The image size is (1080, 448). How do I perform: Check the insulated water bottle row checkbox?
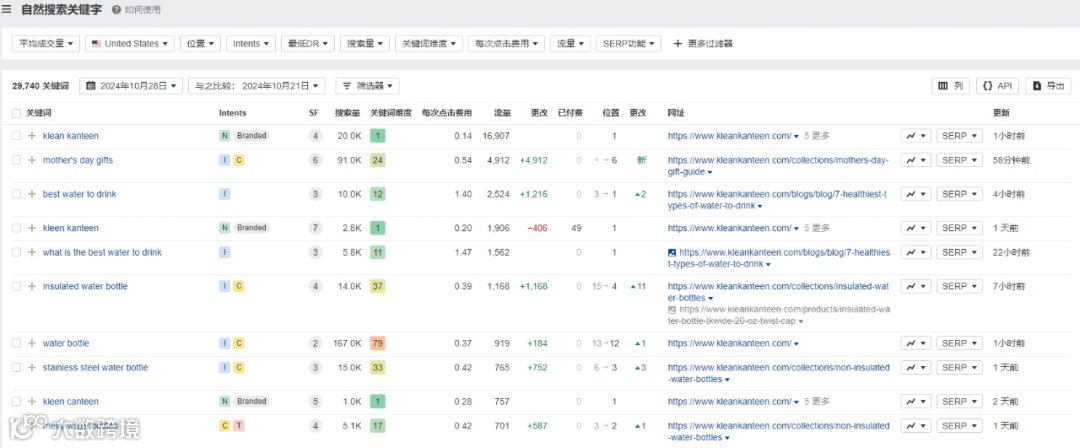click(17, 286)
